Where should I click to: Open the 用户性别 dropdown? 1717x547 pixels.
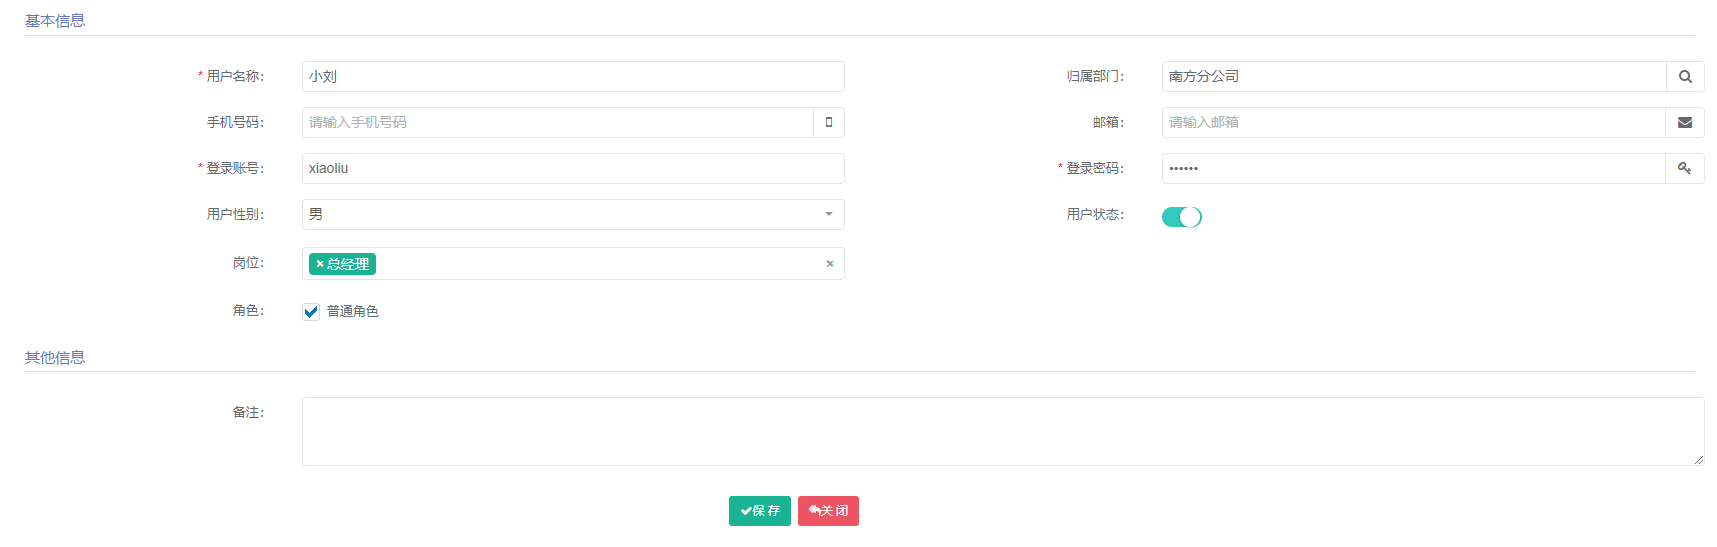(573, 215)
